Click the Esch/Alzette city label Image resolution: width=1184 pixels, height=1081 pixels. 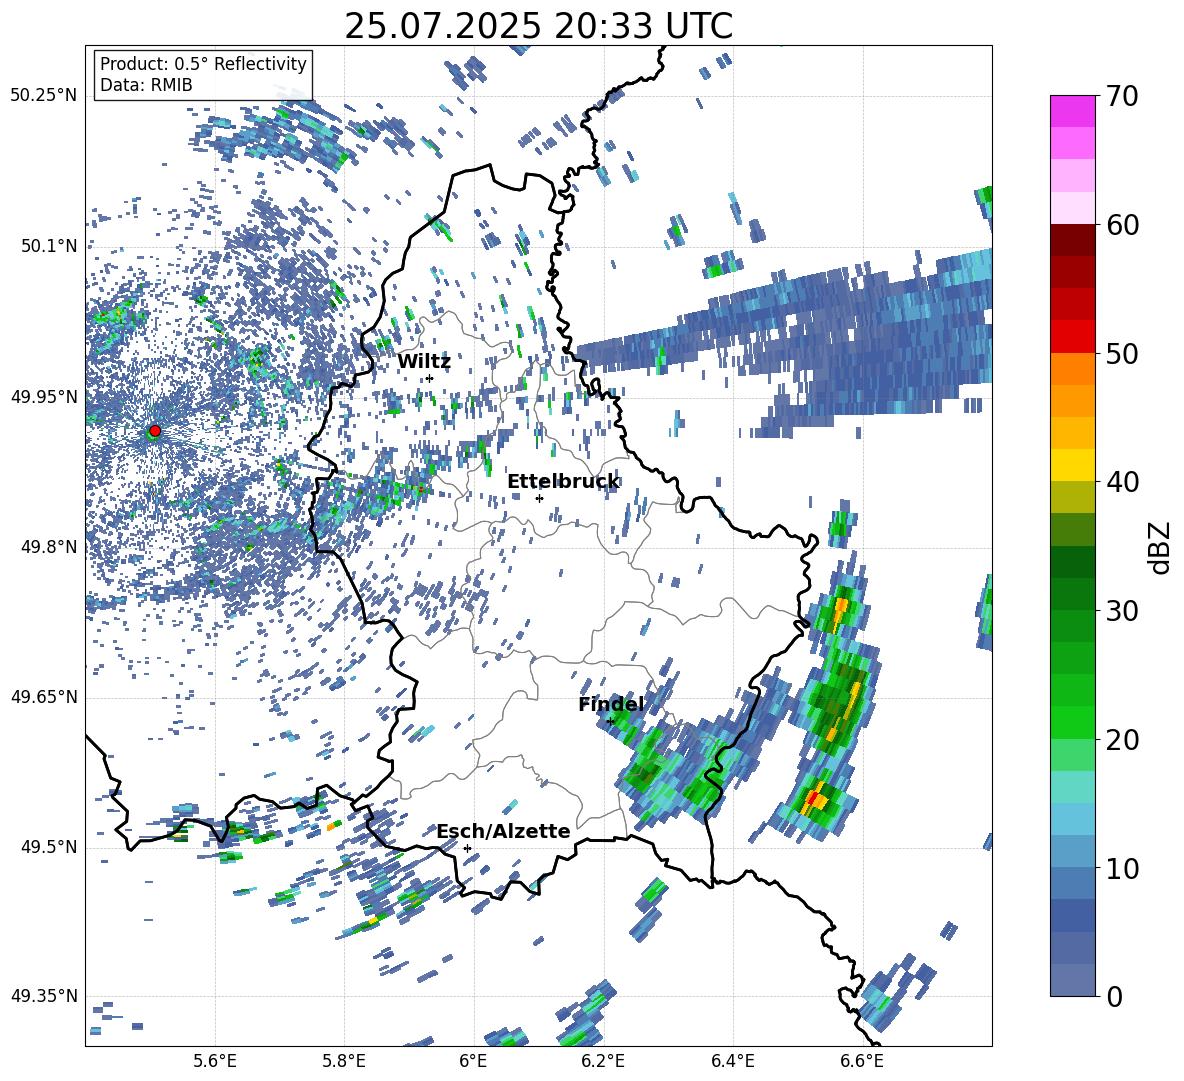point(503,831)
